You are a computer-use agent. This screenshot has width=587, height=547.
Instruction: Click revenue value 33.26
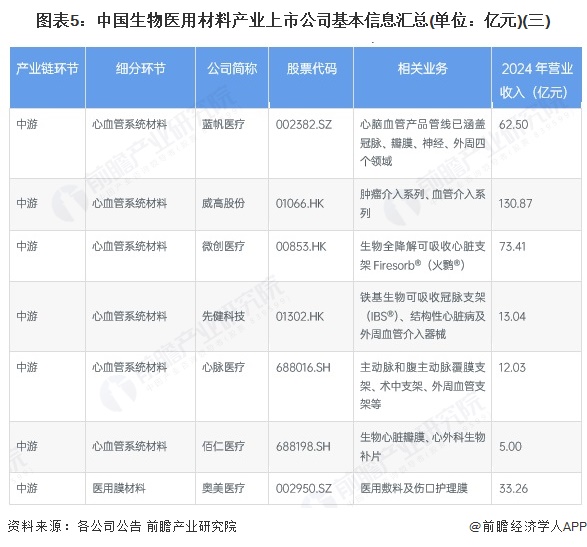[x=513, y=488]
